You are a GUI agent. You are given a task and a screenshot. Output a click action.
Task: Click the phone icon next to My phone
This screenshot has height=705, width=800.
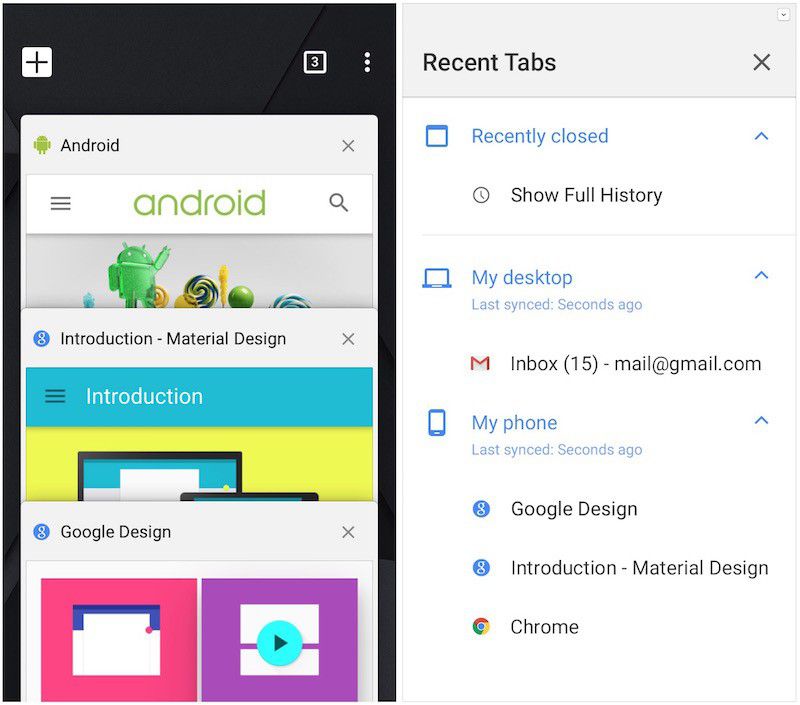(439, 422)
